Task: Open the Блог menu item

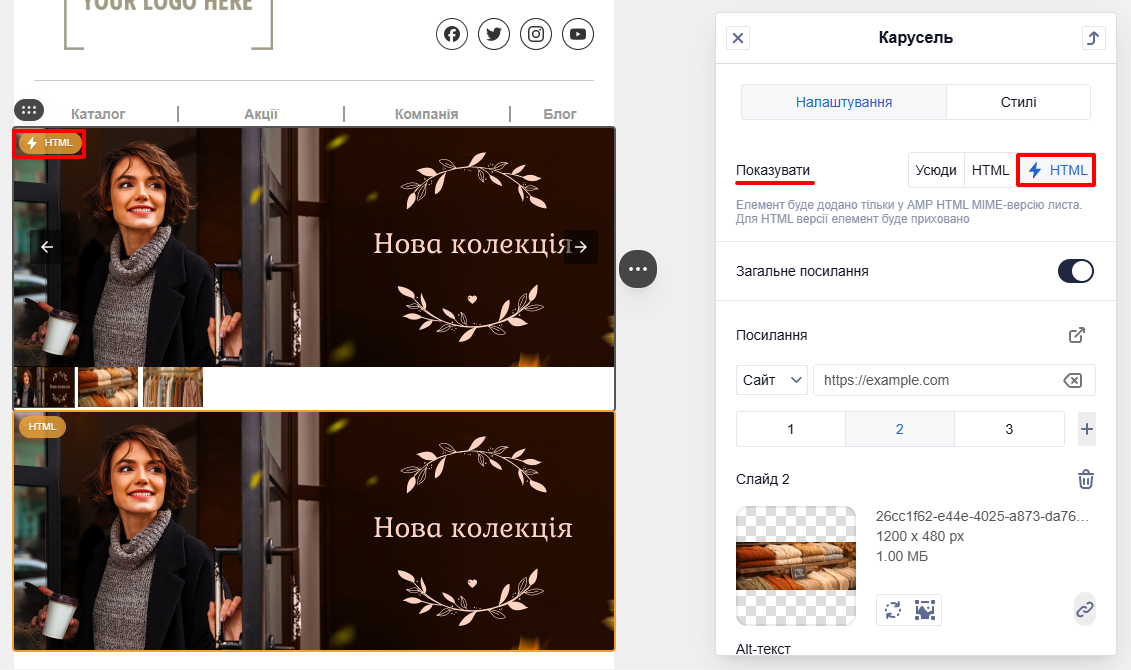Action: [560, 114]
